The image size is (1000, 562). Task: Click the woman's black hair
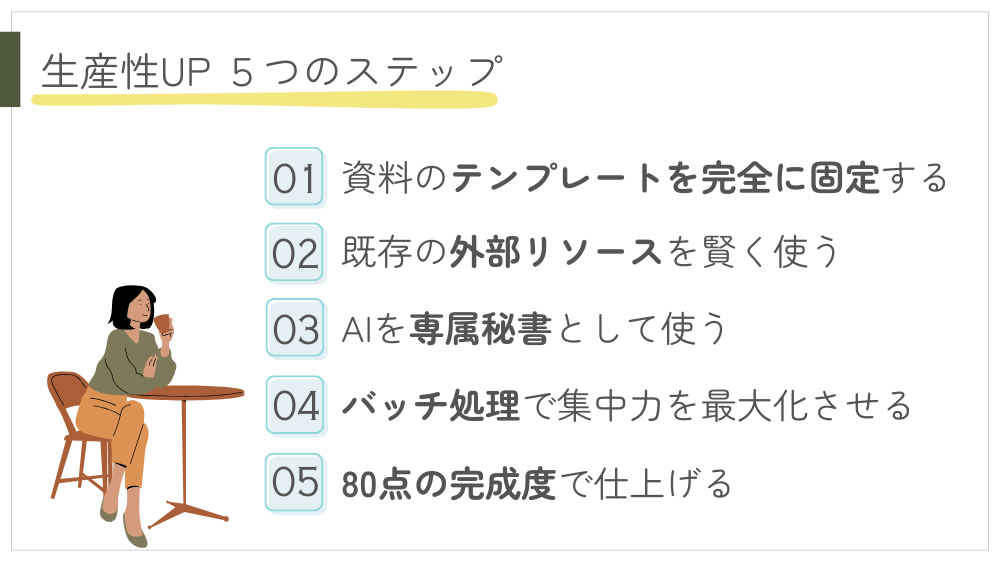(x=124, y=305)
